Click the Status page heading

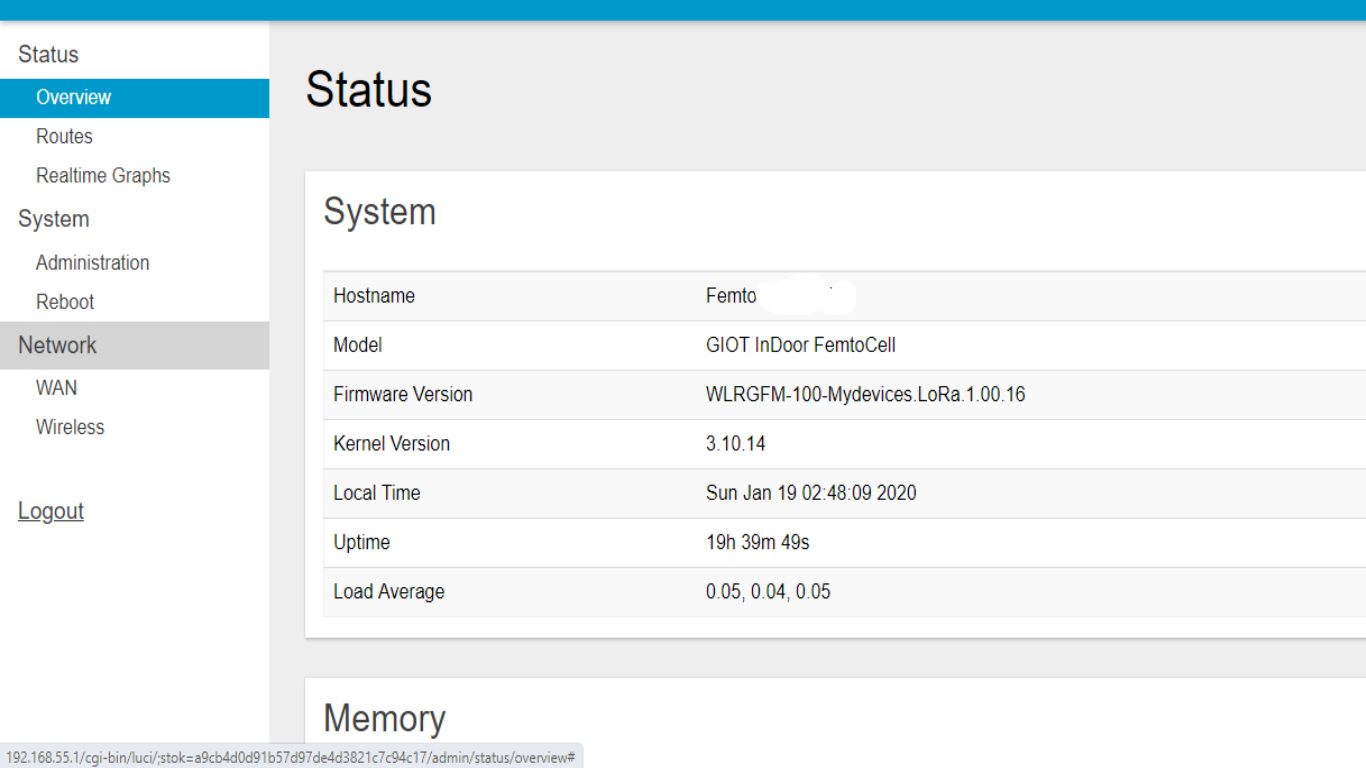[x=368, y=90]
